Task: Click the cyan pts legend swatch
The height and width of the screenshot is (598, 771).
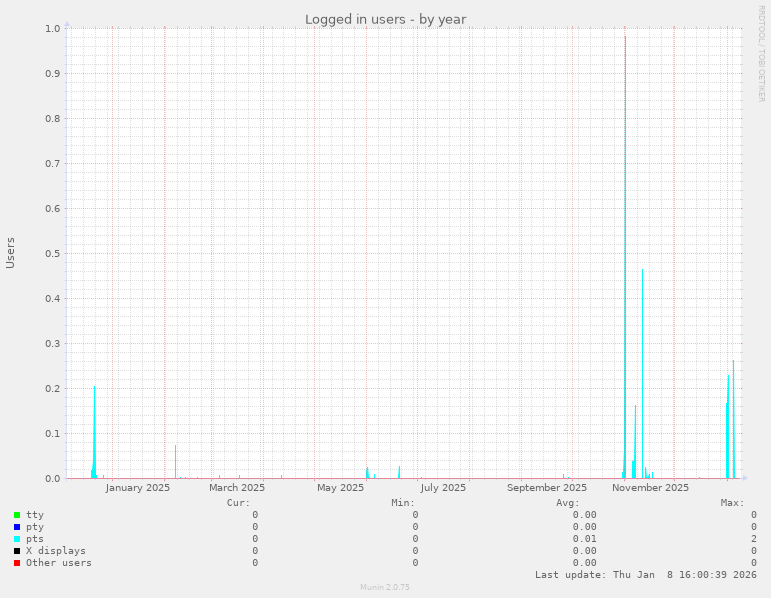Action: 17,539
